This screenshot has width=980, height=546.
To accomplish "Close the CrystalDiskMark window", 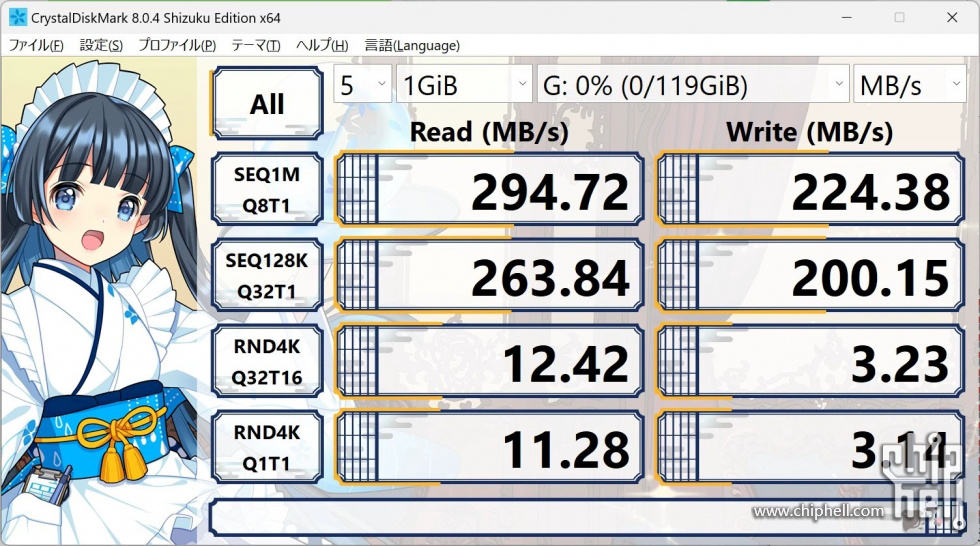I will point(952,17).
